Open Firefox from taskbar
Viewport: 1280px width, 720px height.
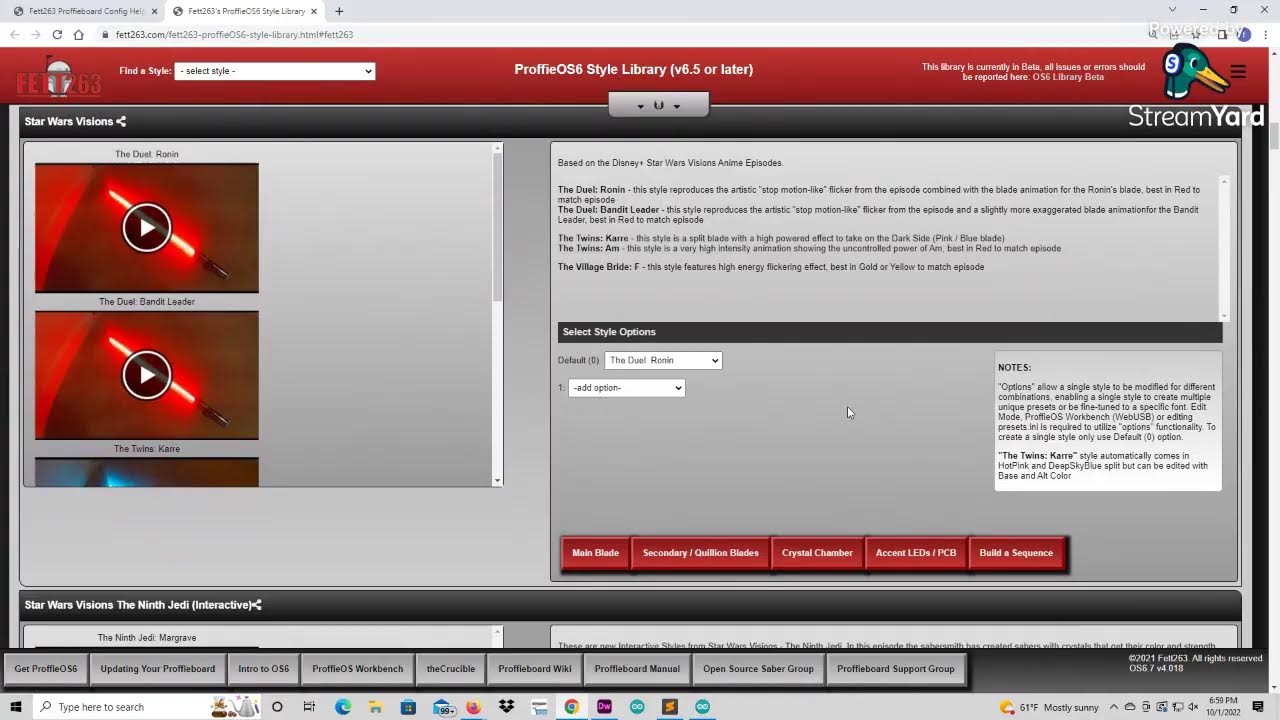[473, 707]
